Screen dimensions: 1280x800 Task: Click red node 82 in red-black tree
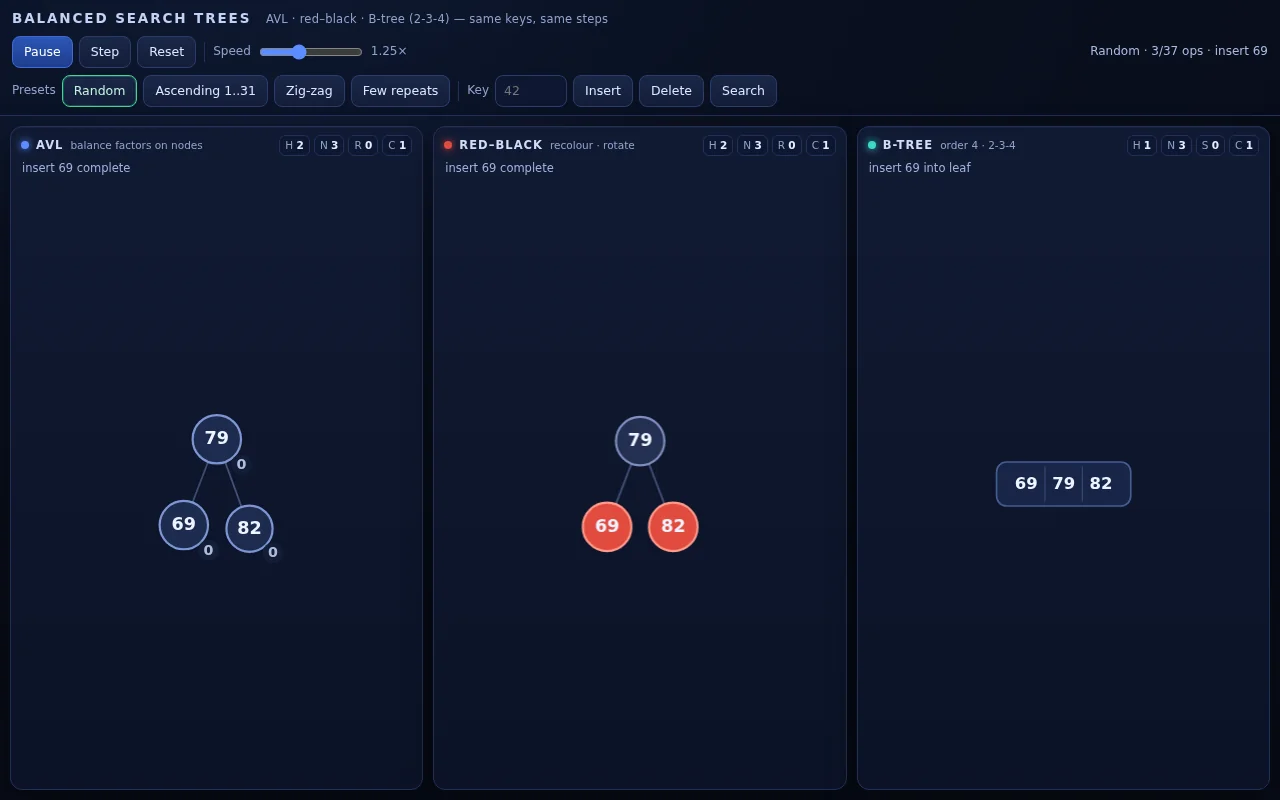[673, 527]
